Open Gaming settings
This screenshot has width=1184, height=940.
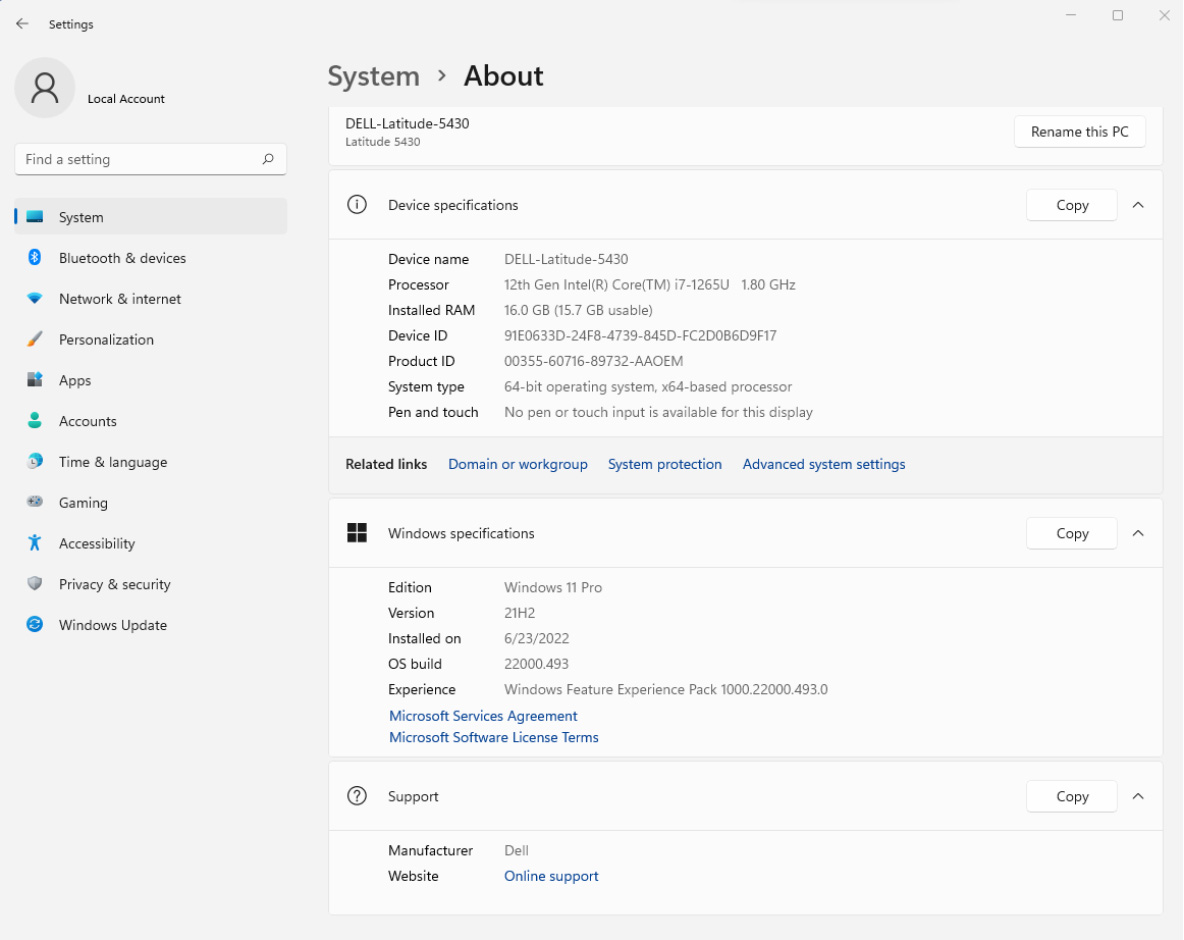click(x=150, y=503)
